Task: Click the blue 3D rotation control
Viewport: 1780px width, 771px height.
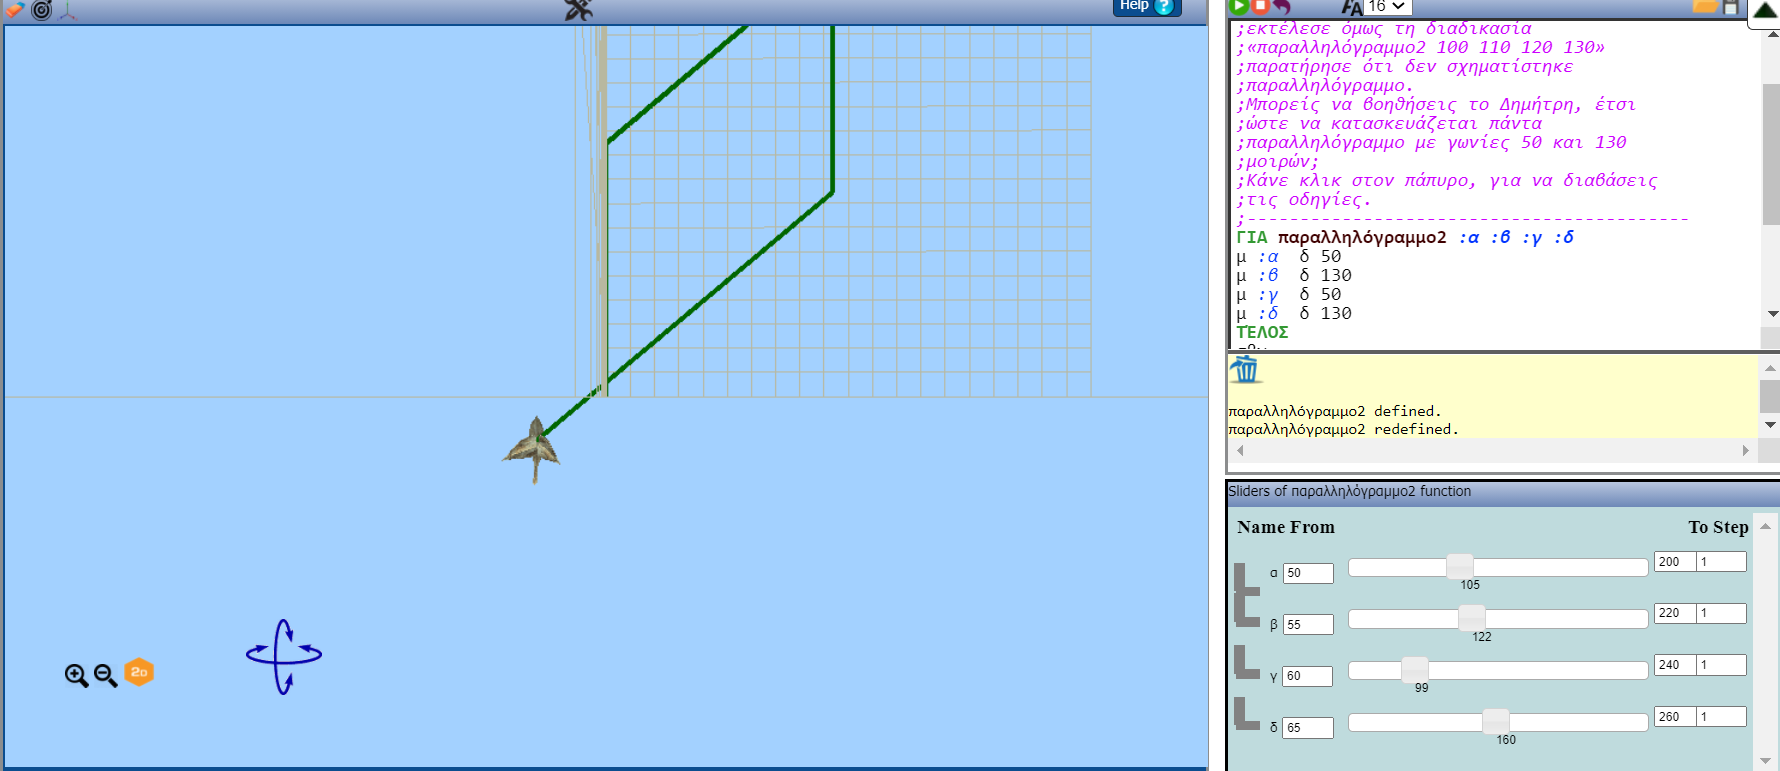Action: click(x=284, y=656)
